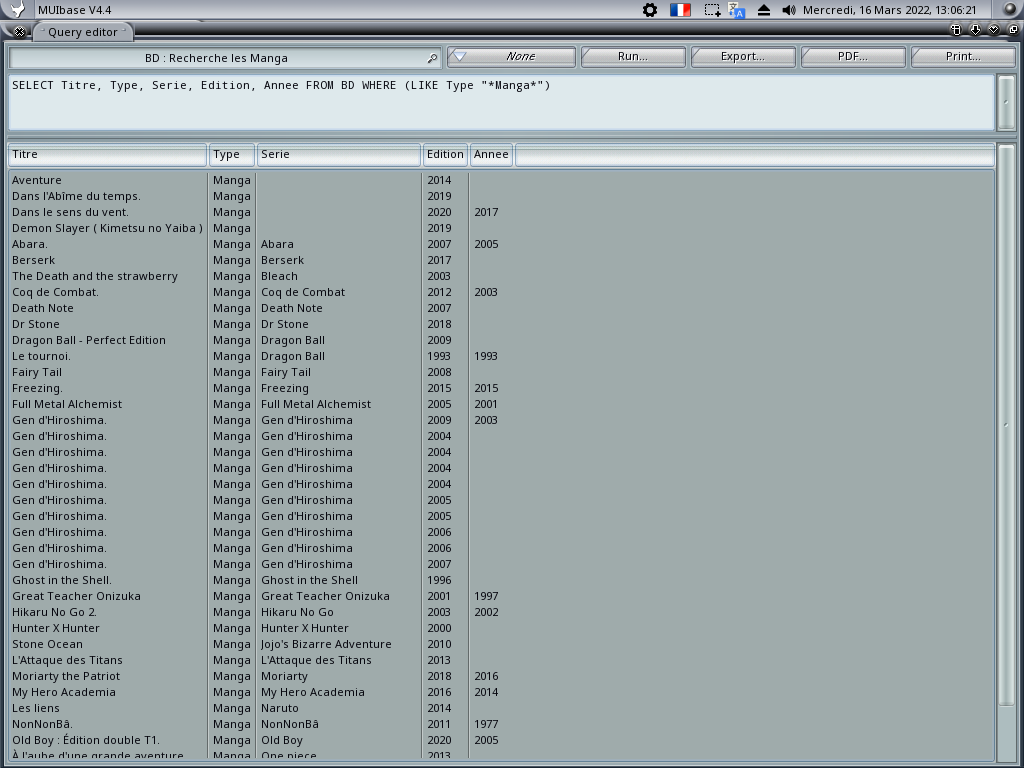Click the speaker volume icon
Viewport: 1024px width, 768px height.
pos(789,10)
